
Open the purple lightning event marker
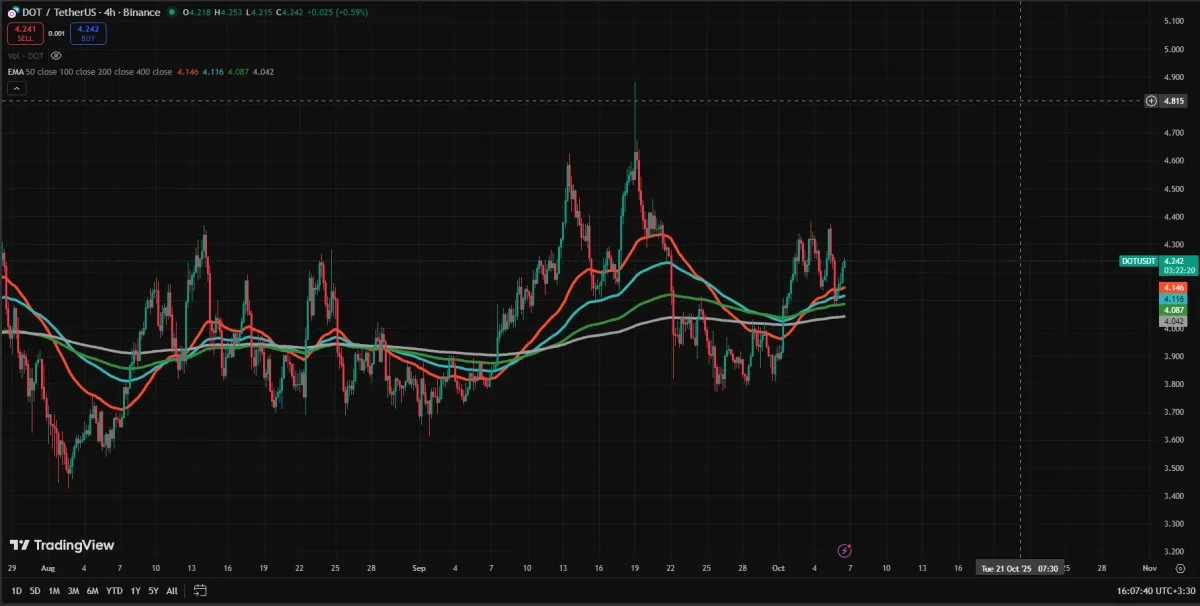pos(845,550)
